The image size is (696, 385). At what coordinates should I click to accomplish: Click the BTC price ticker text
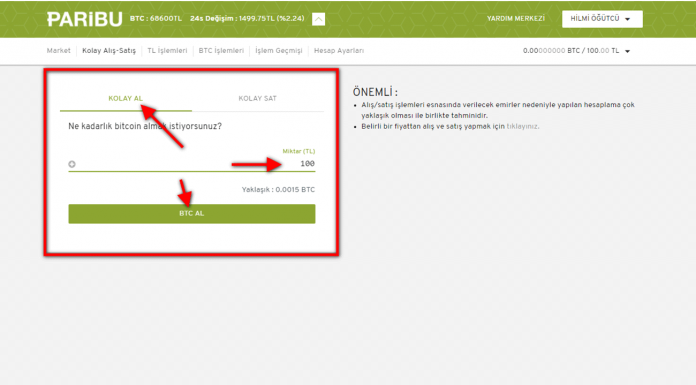click(x=156, y=19)
